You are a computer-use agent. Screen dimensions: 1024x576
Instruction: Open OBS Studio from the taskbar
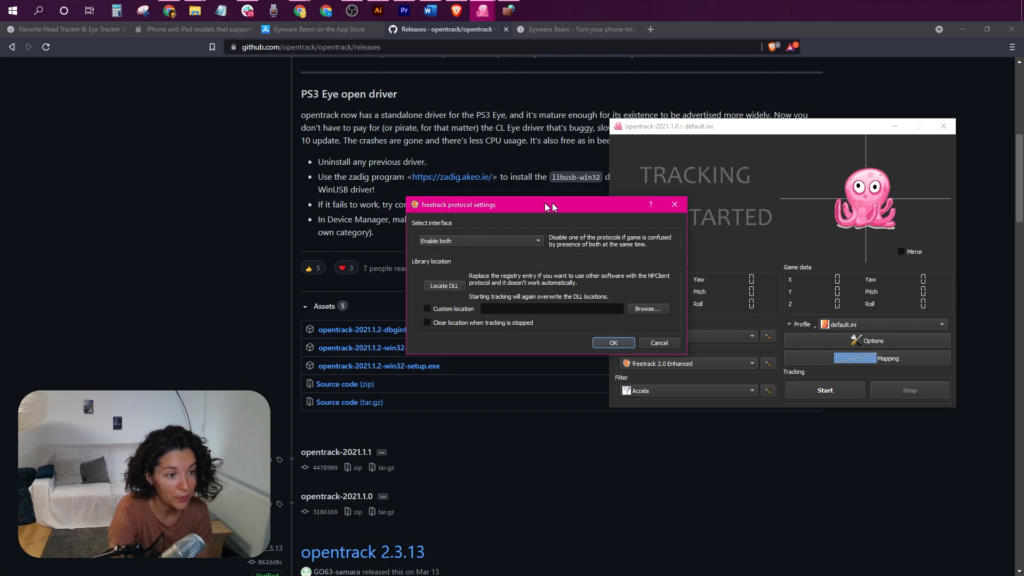point(352,10)
